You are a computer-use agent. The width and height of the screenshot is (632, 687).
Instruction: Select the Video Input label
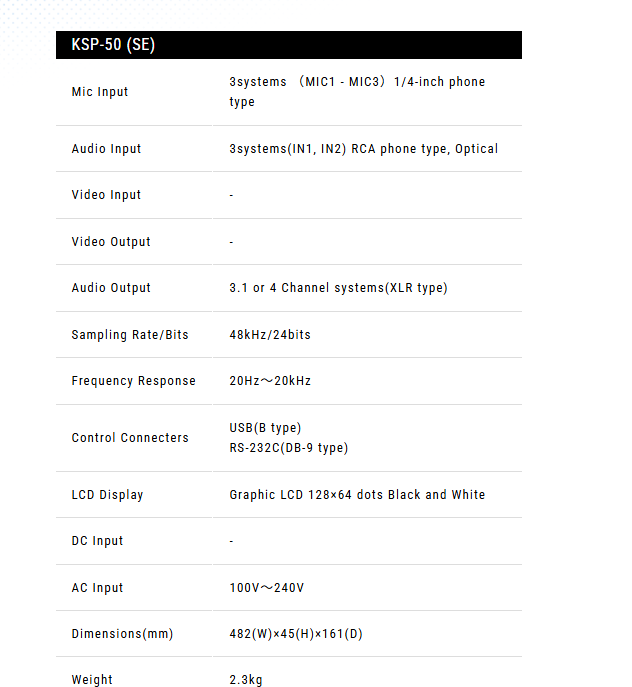(106, 195)
